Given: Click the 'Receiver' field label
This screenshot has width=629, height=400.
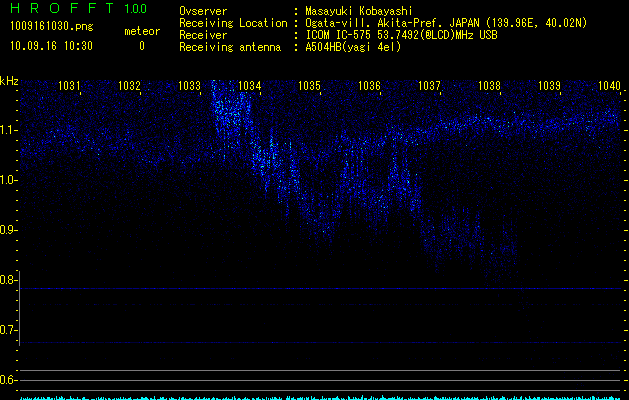Looking at the screenshot, I should [203, 35].
